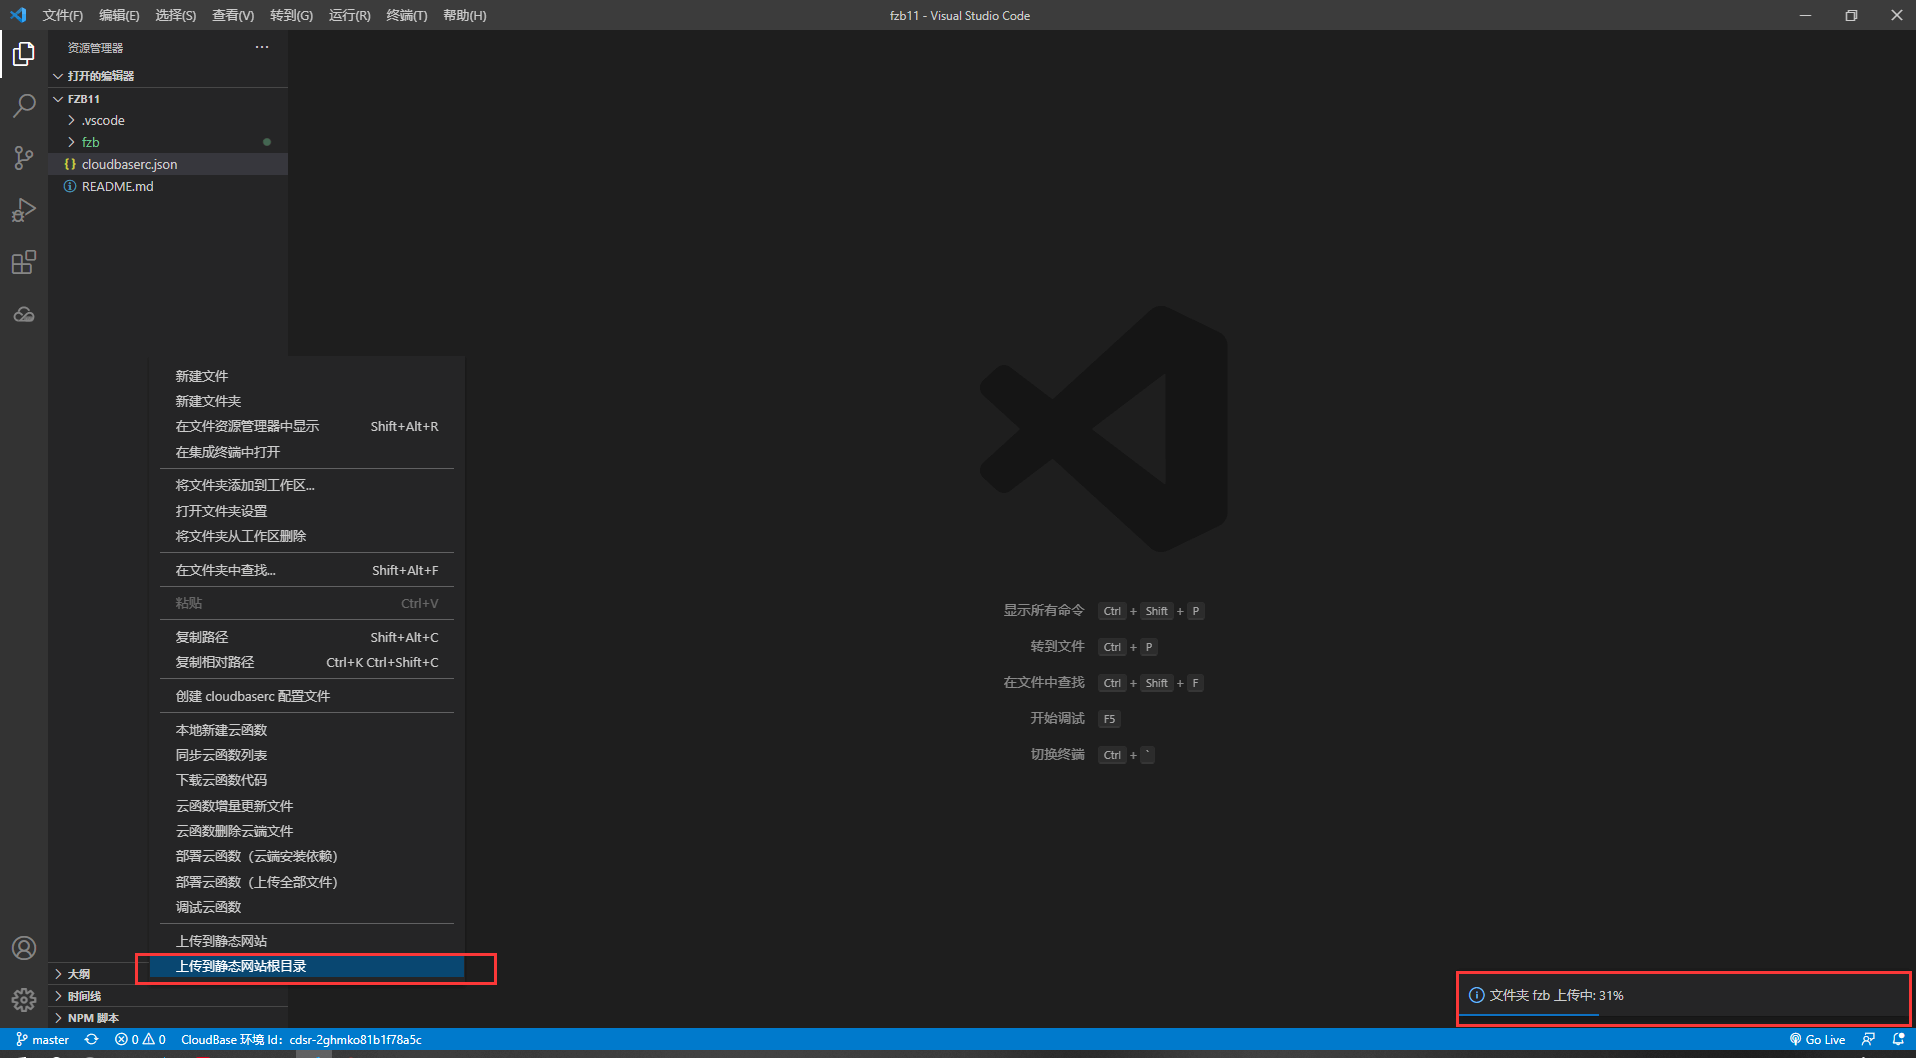Start the Go Live server
The height and width of the screenshot is (1058, 1916).
click(1817, 1040)
